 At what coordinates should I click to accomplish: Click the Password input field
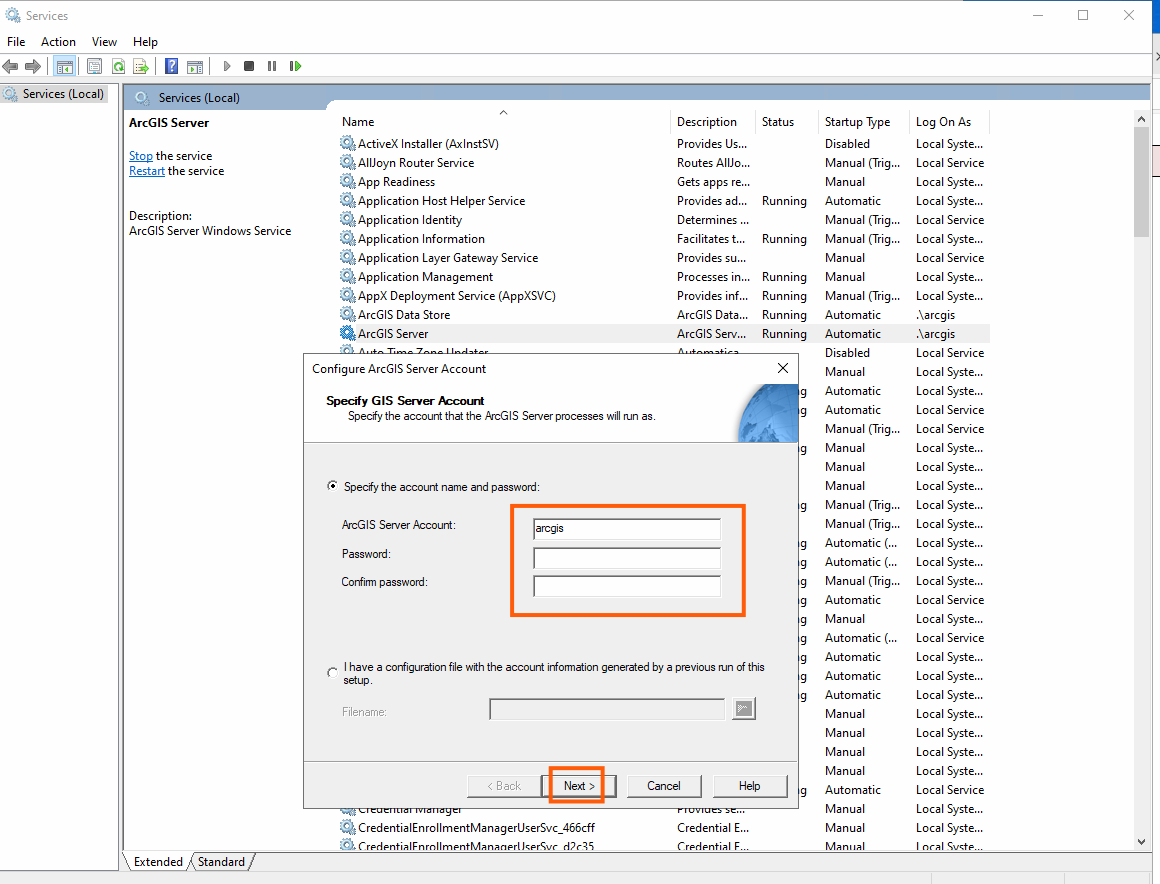point(626,557)
